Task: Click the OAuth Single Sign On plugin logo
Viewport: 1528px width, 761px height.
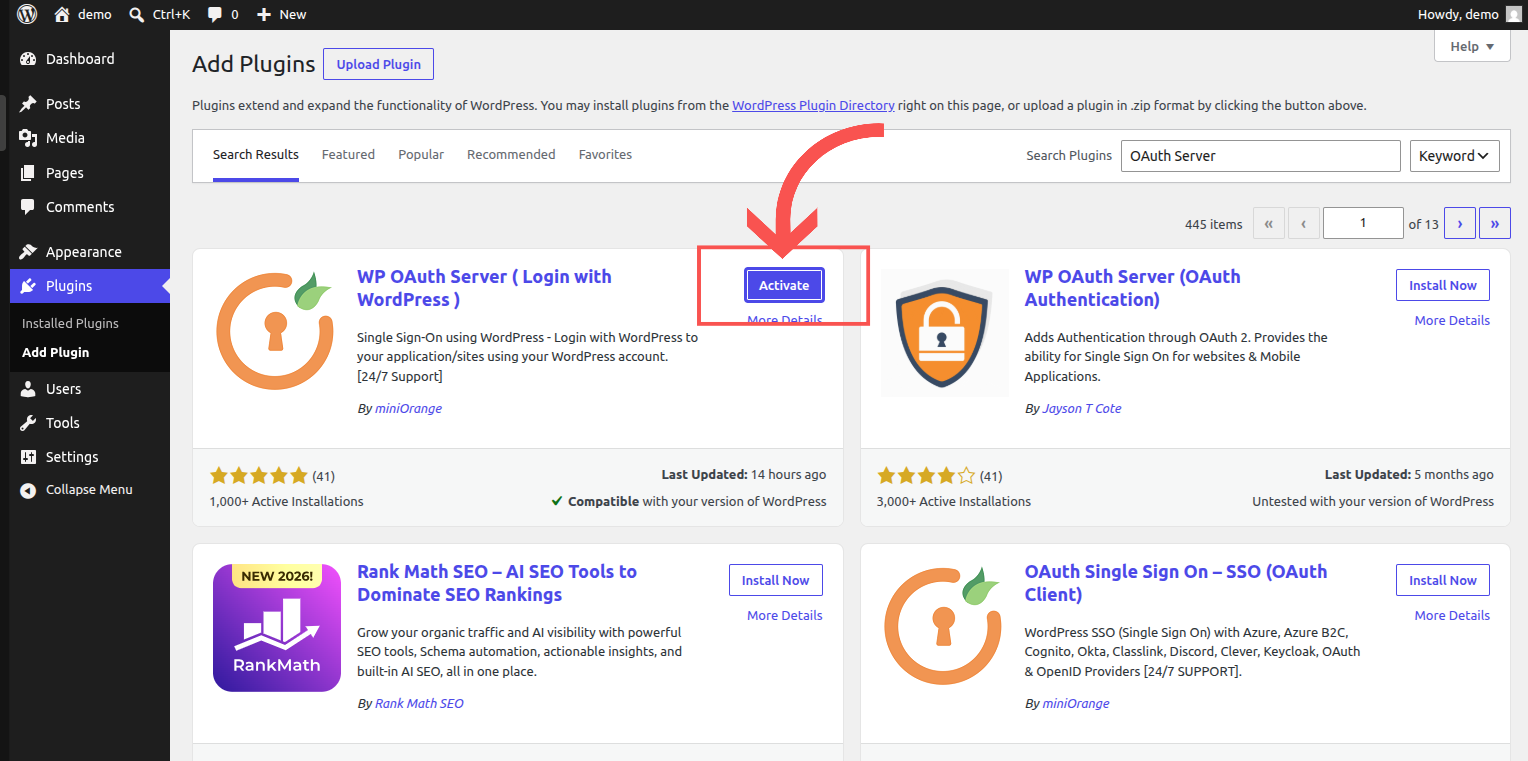Action: point(945,626)
